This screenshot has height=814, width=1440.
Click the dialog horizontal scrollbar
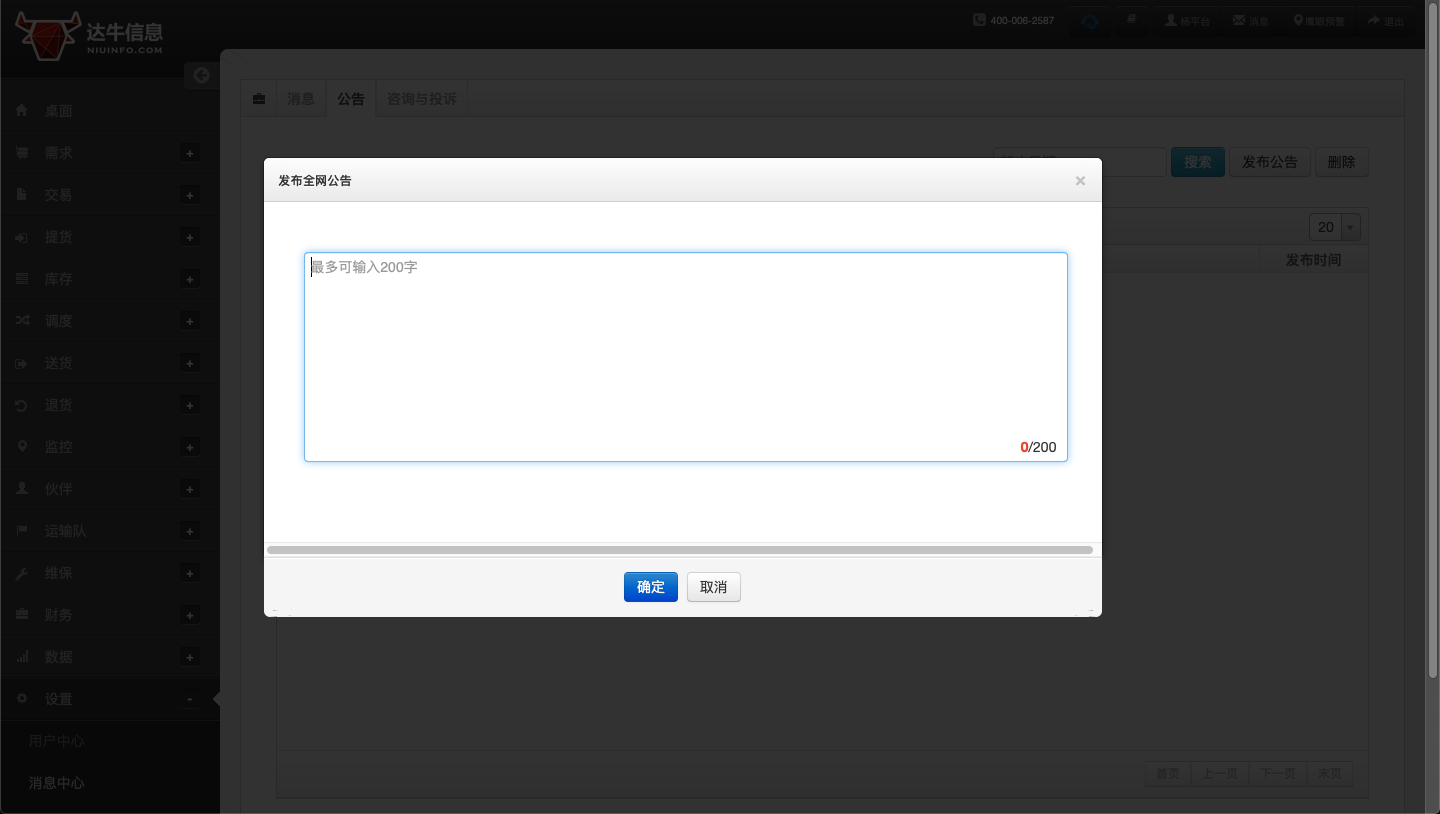click(x=680, y=550)
